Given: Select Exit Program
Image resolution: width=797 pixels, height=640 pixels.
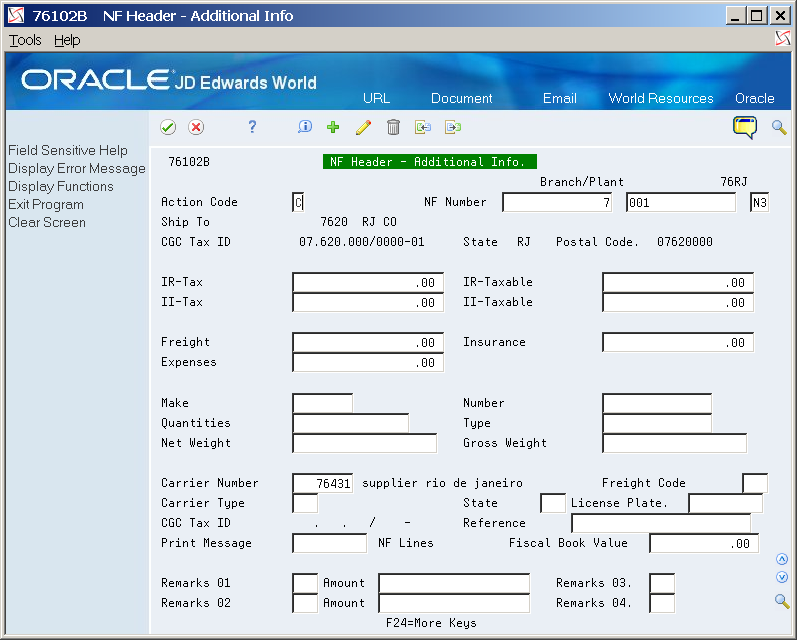Looking at the screenshot, I should [x=46, y=204].
